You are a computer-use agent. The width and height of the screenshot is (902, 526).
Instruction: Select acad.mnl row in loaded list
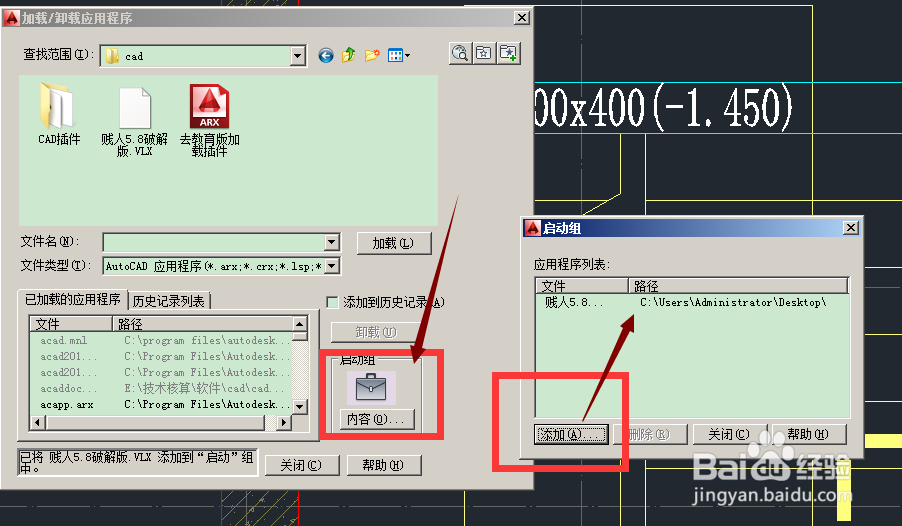pyautogui.click(x=161, y=340)
